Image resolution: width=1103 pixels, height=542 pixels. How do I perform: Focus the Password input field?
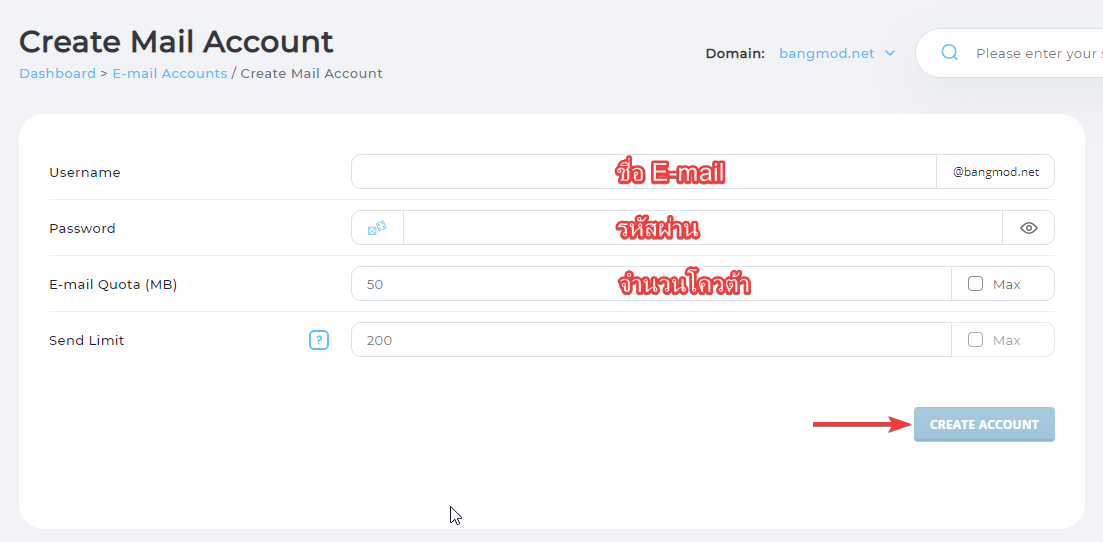(703, 227)
